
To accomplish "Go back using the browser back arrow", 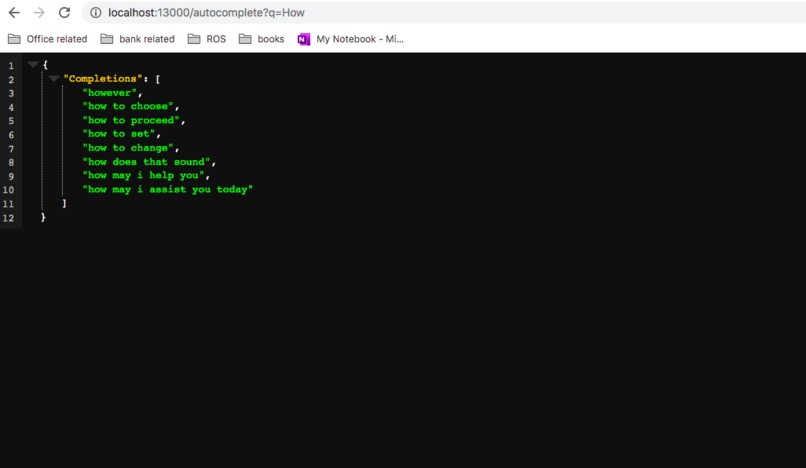I will pyautogui.click(x=14, y=12).
